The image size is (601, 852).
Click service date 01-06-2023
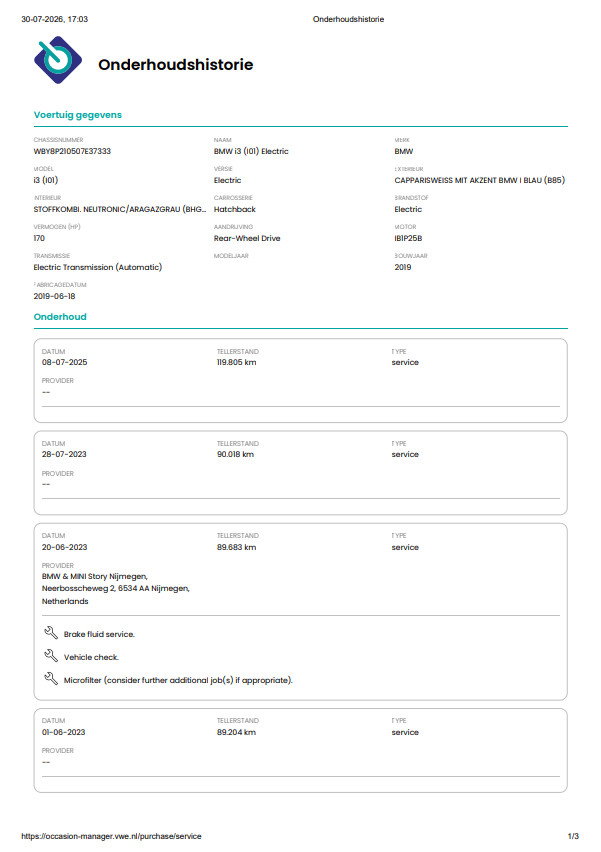point(64,732)
